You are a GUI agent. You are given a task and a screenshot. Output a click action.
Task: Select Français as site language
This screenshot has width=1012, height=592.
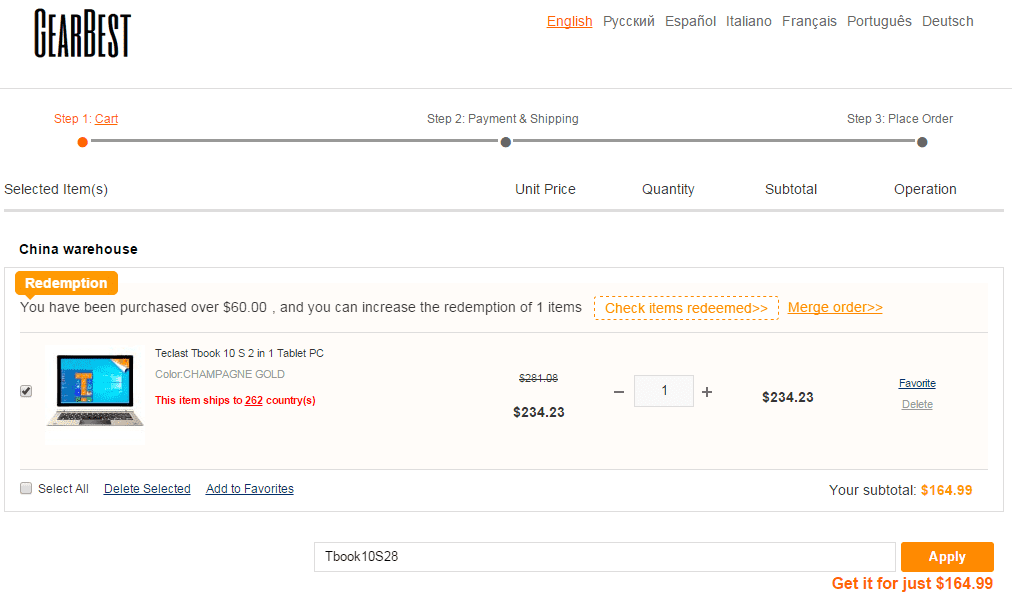click(x=809, y=21)
